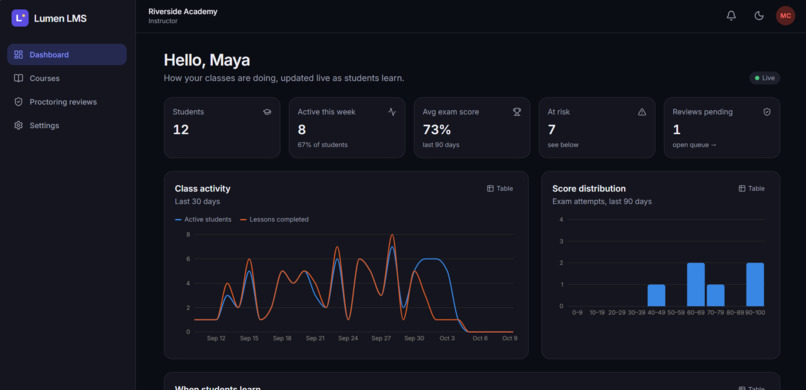Click the Courses book icon
The image size is (806, 390).
pos(19,78)
